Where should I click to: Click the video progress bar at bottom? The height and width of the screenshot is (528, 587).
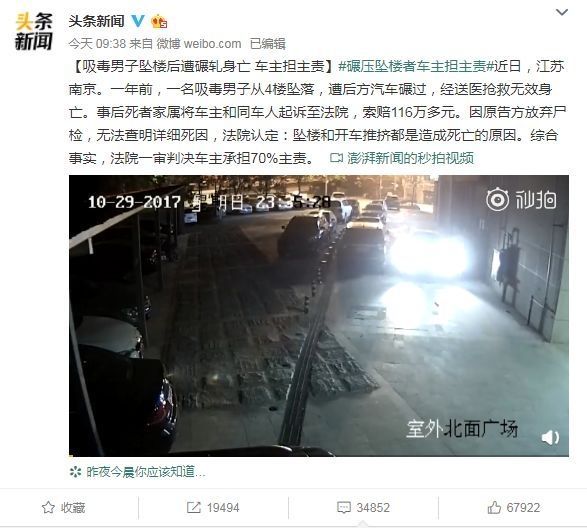coord(319,455)
